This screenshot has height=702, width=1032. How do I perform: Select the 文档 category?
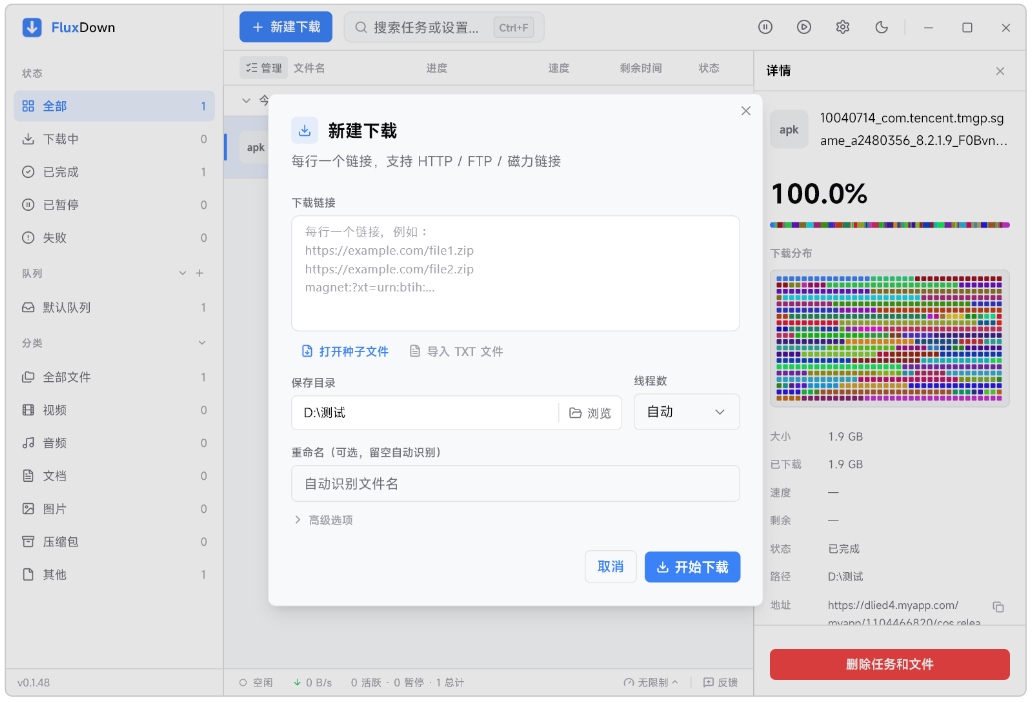[x=115, y=476]
